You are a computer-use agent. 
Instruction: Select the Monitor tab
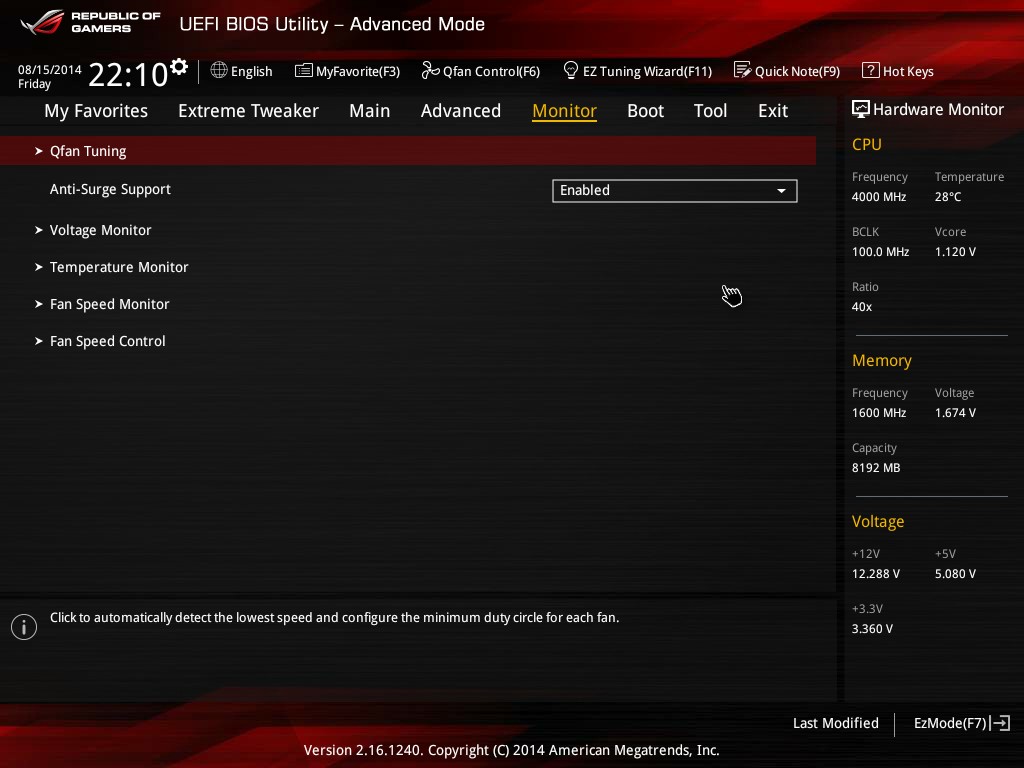(564, 111)
